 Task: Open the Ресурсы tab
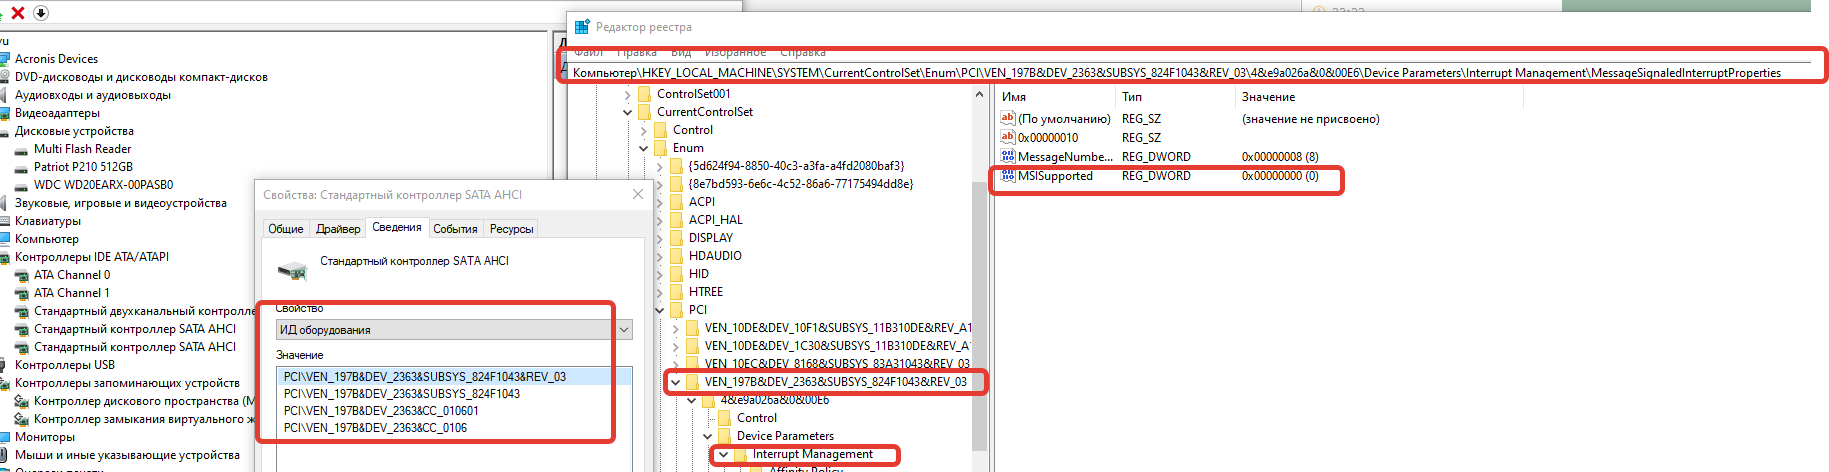pos(511,229)
